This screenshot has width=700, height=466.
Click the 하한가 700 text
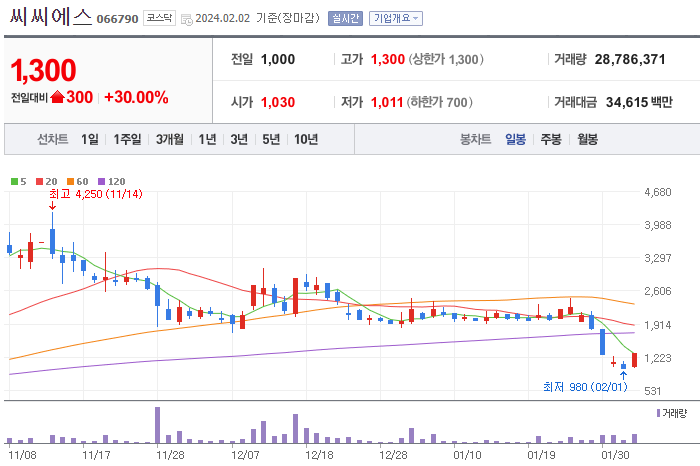point(439,102)
